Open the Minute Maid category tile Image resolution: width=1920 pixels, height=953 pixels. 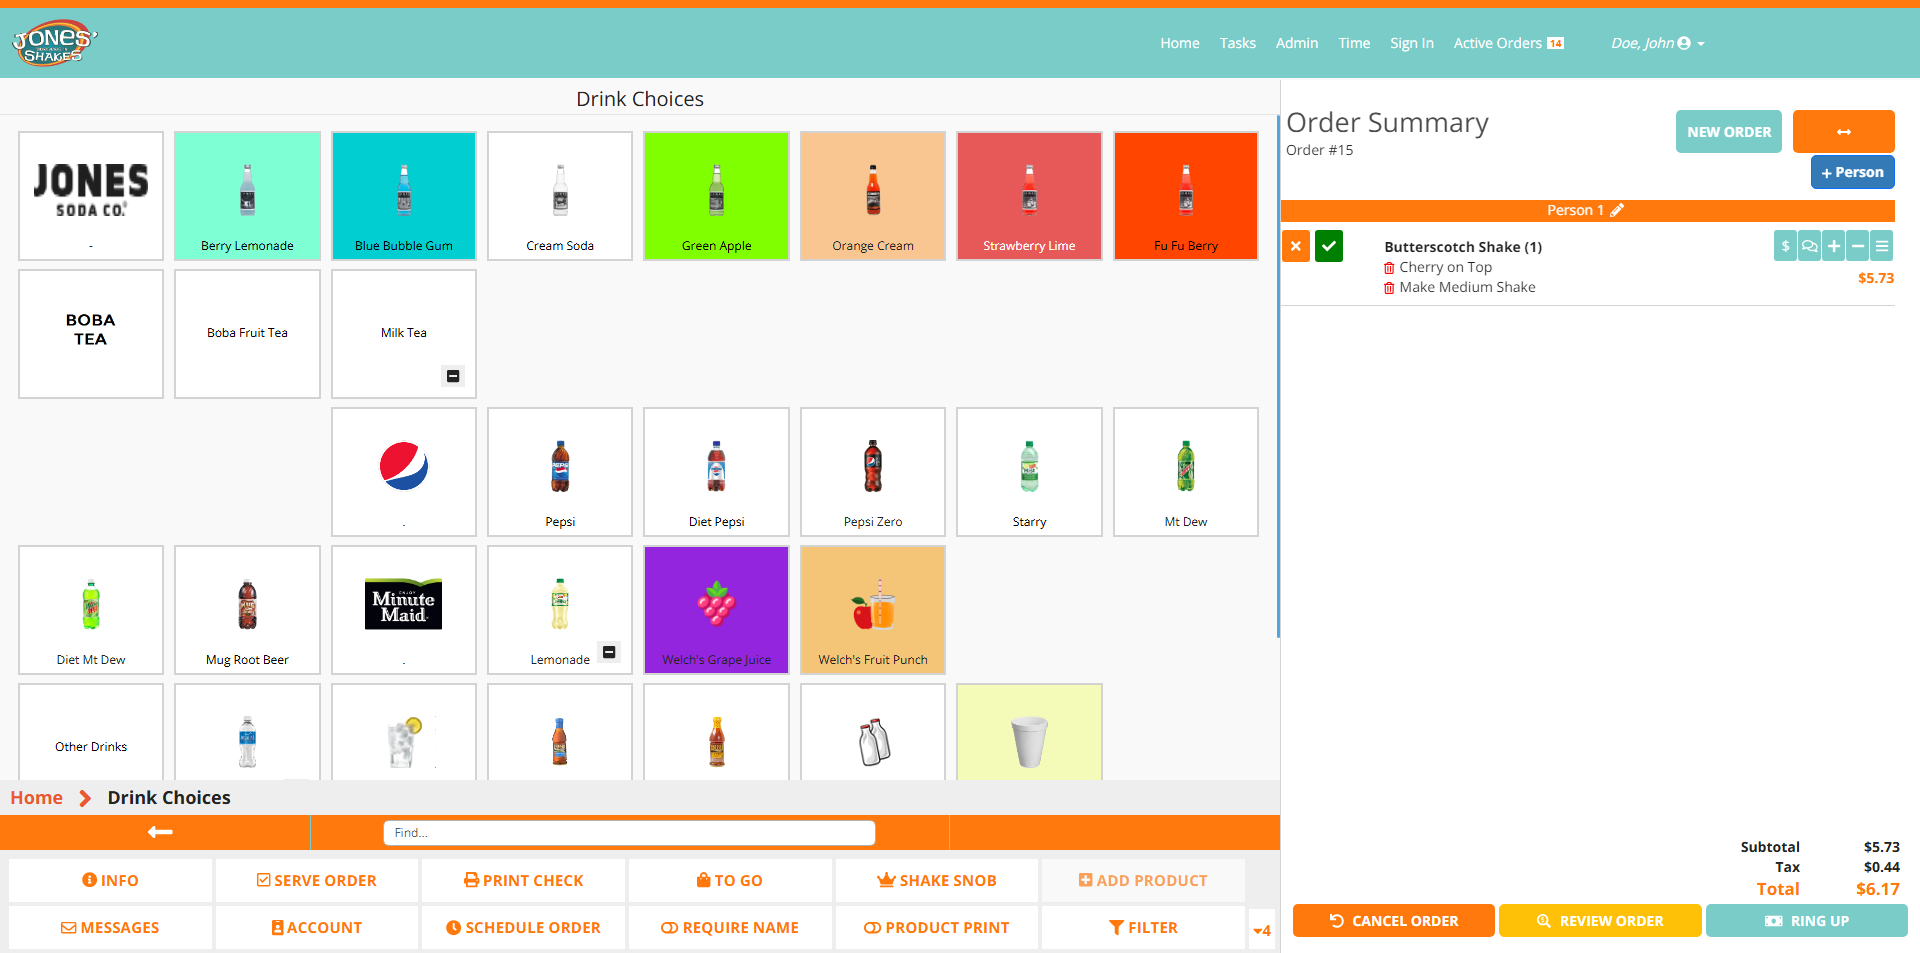coord(404,610)
